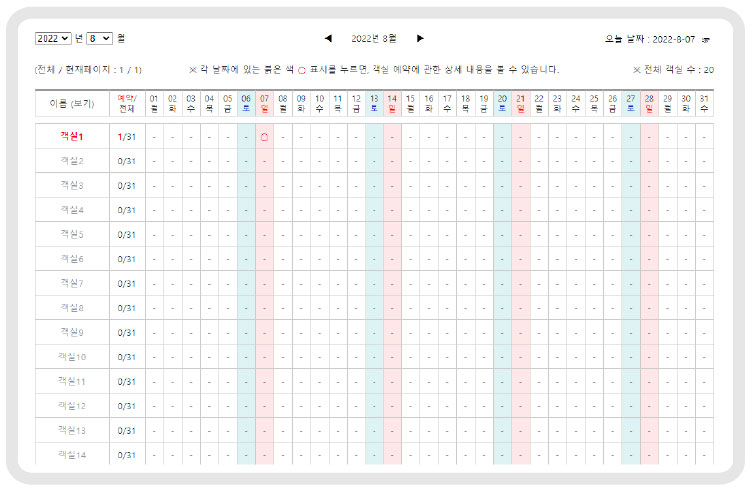
Task: Click room 객실14 at the bottom
Action: pos(69,454)
